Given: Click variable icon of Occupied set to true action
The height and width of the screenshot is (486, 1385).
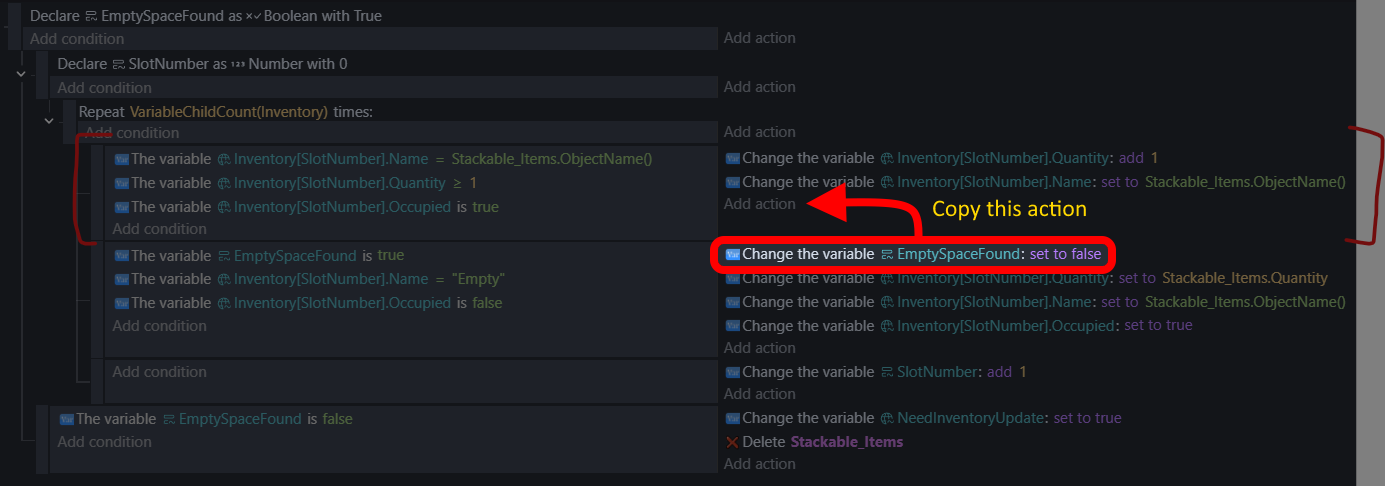Looking at the screenshot, I should click(x=732, y=326).
